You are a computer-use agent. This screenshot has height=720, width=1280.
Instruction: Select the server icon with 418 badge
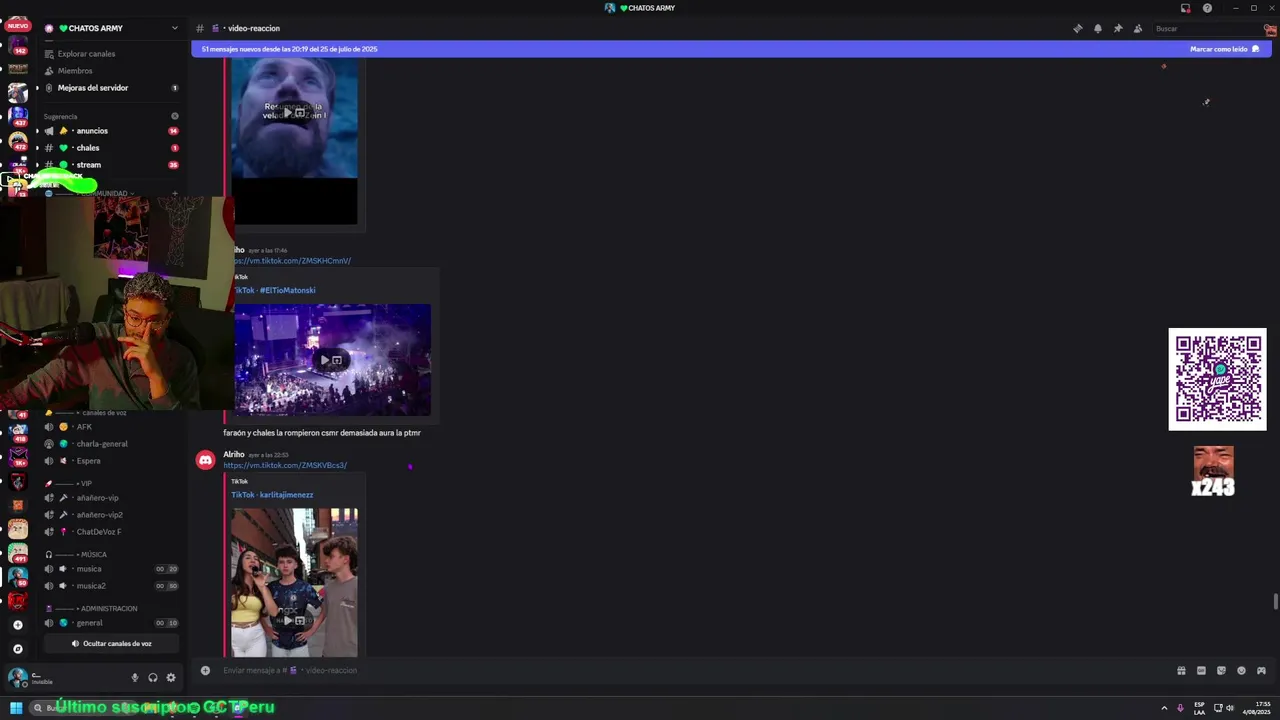(18, 431)
